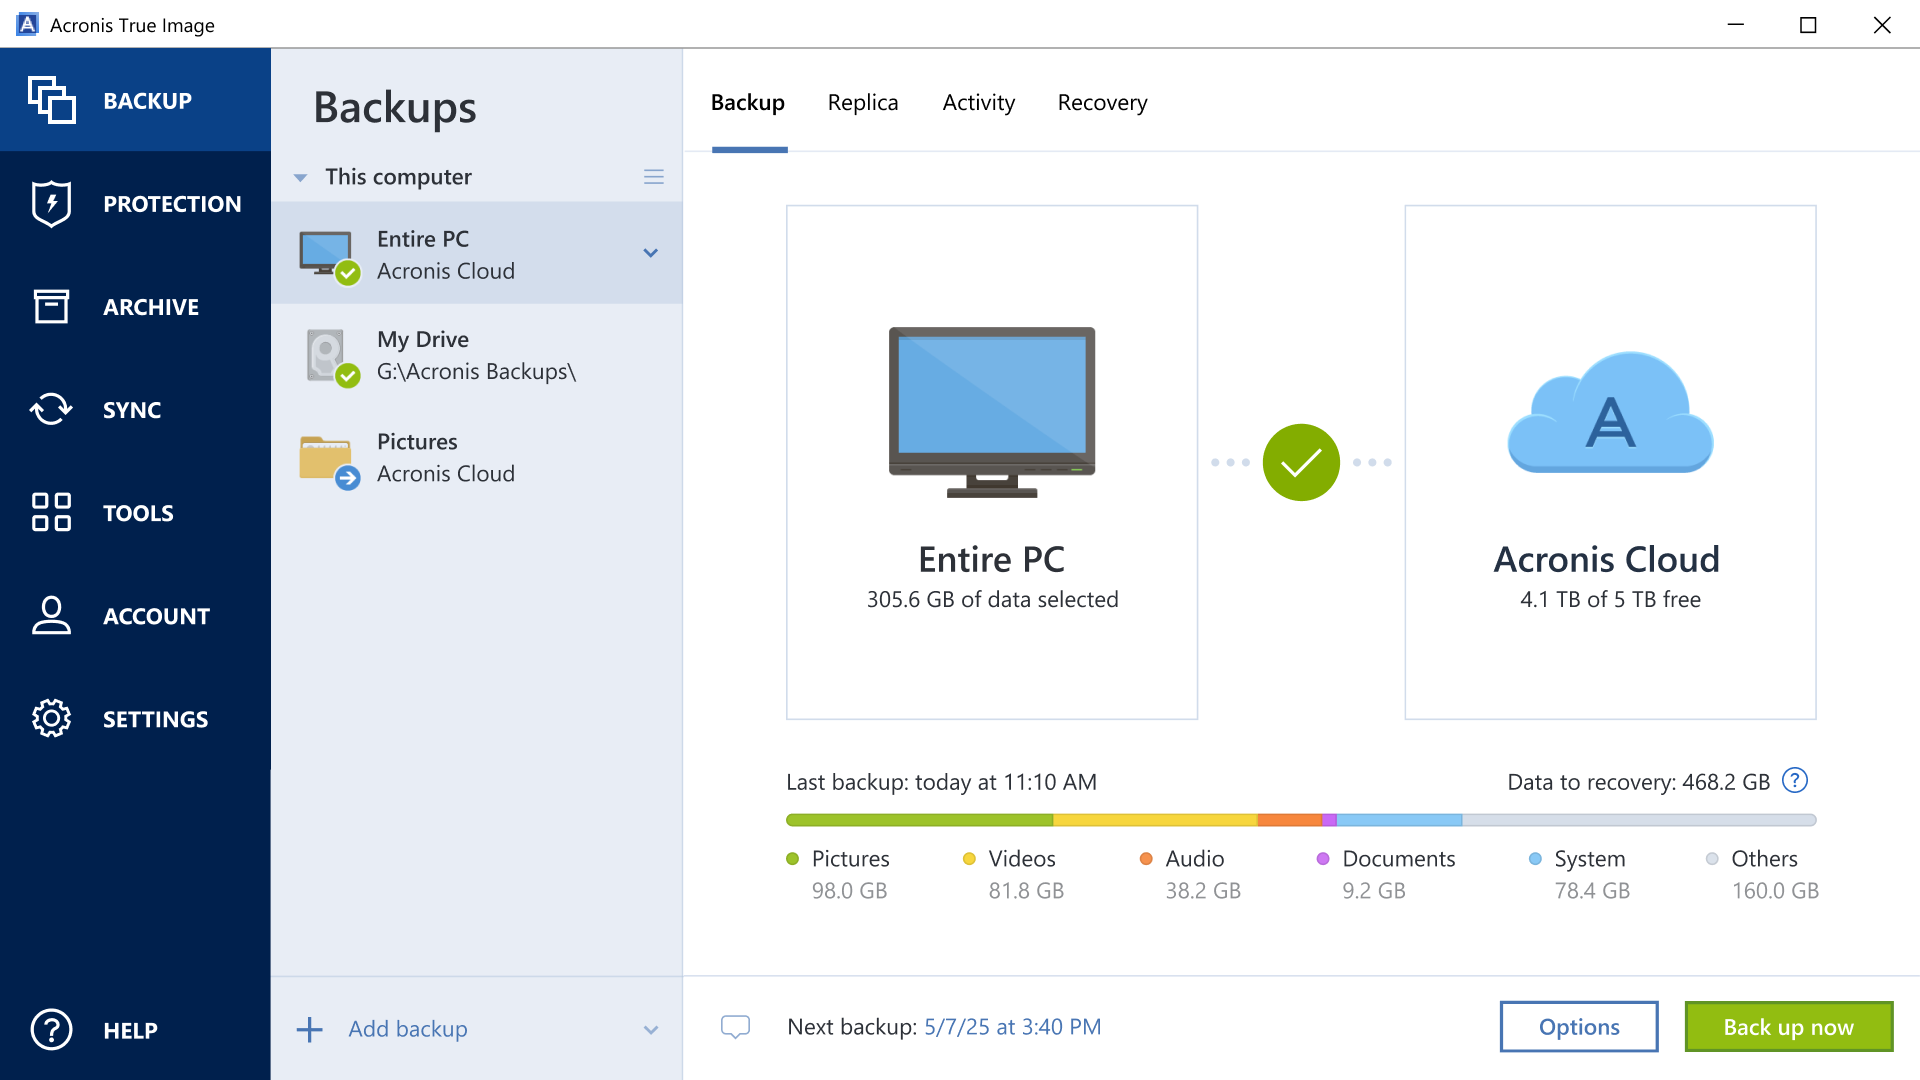
Task: Collapse the Entire PC backup entry
Action: click(x=651, y=253)
